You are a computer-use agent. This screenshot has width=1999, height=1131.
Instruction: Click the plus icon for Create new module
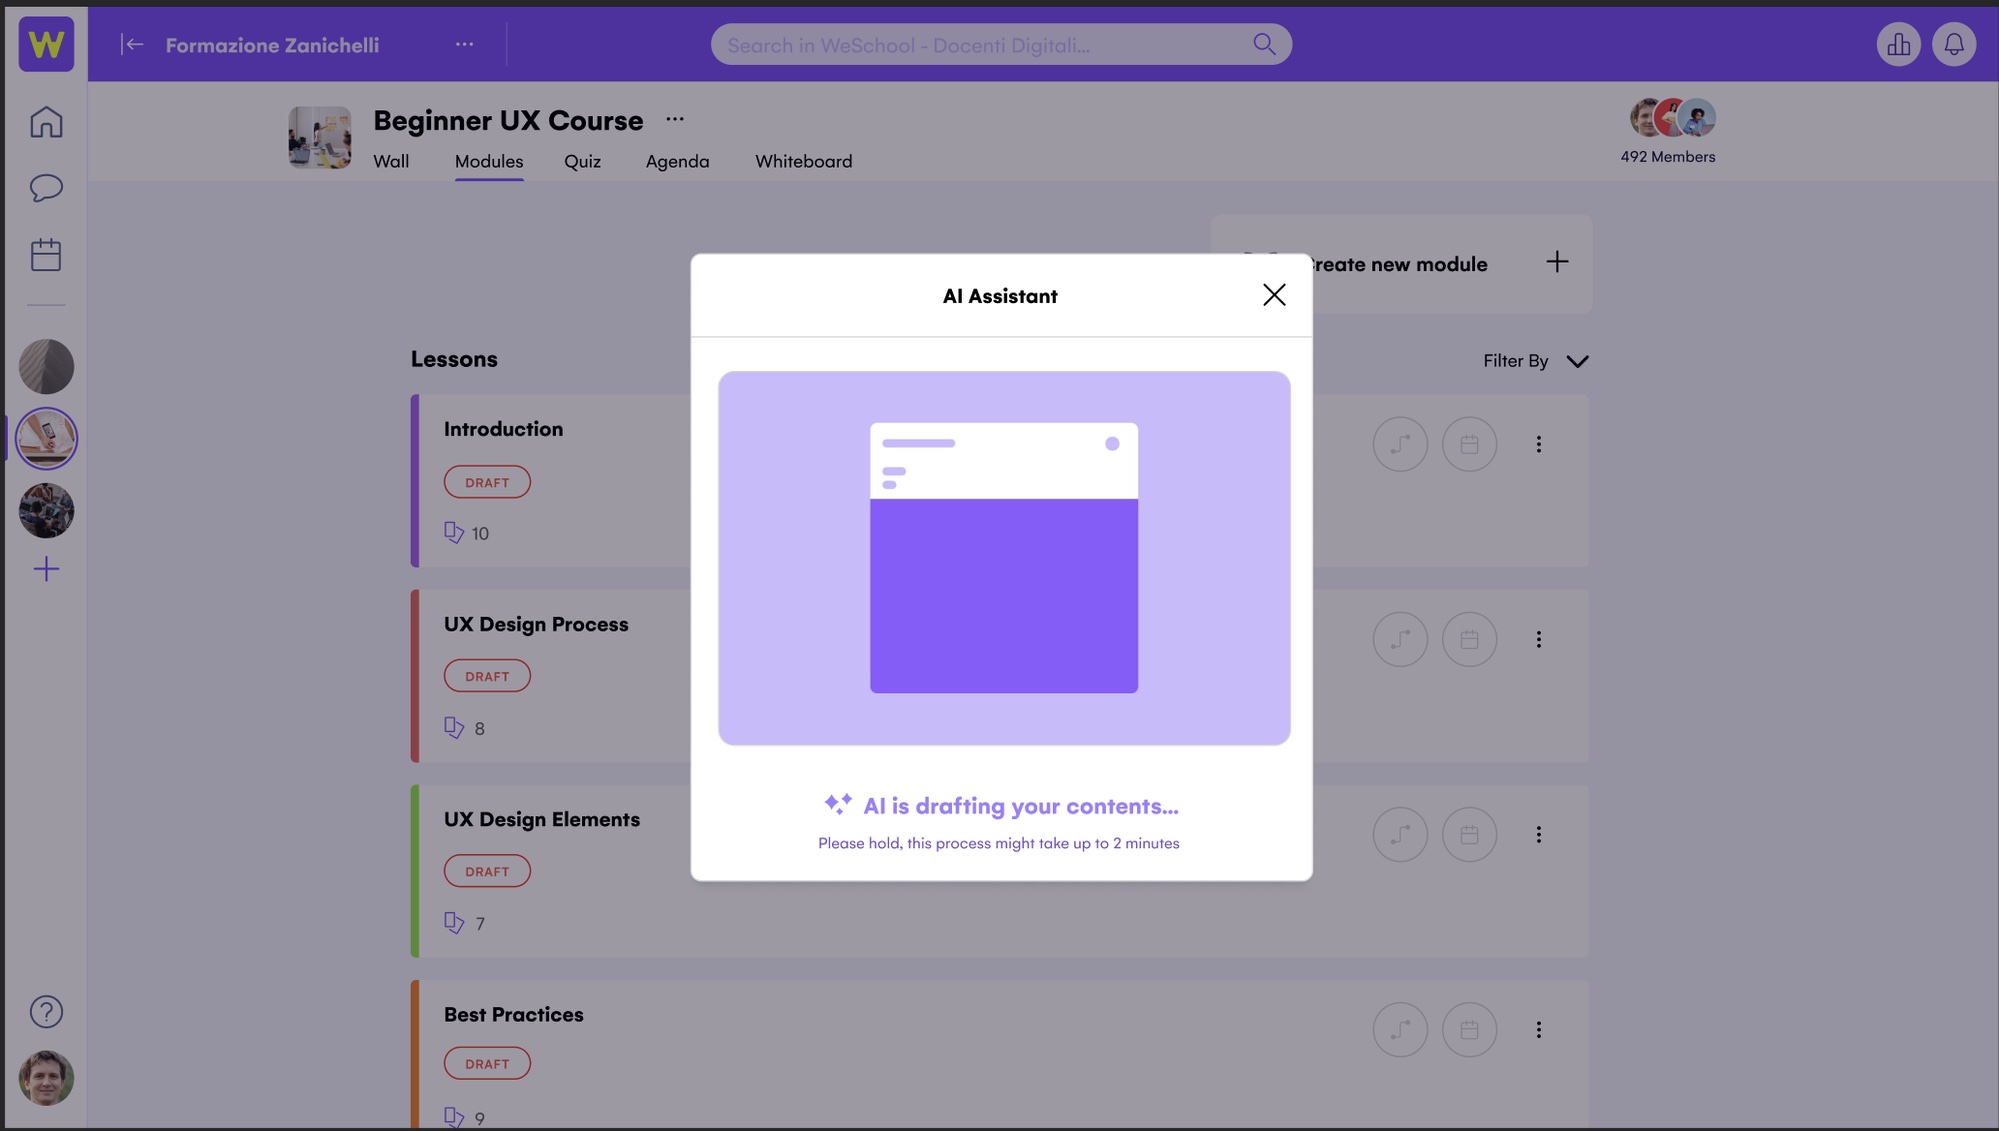point(1557,262)
